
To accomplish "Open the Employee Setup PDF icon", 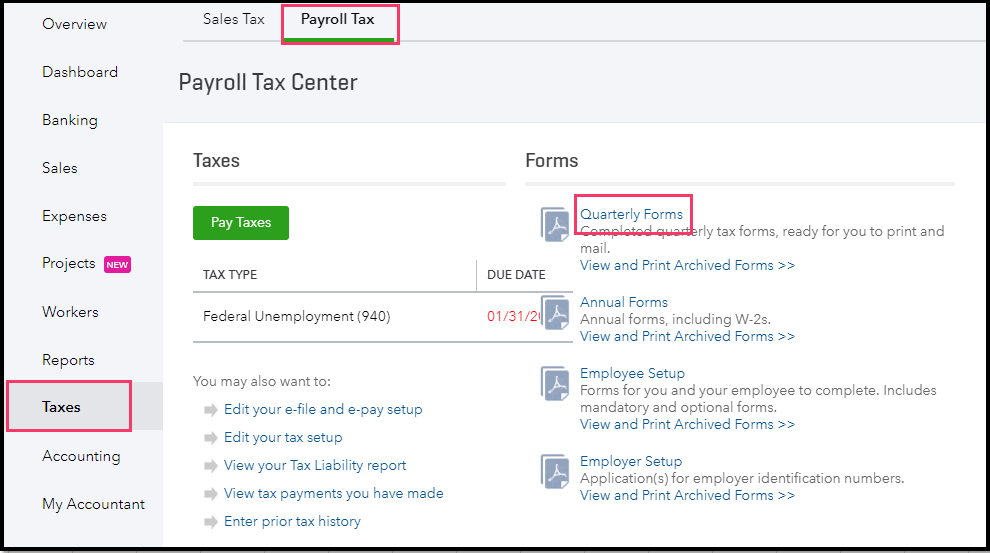I will (x=556, y=383).
